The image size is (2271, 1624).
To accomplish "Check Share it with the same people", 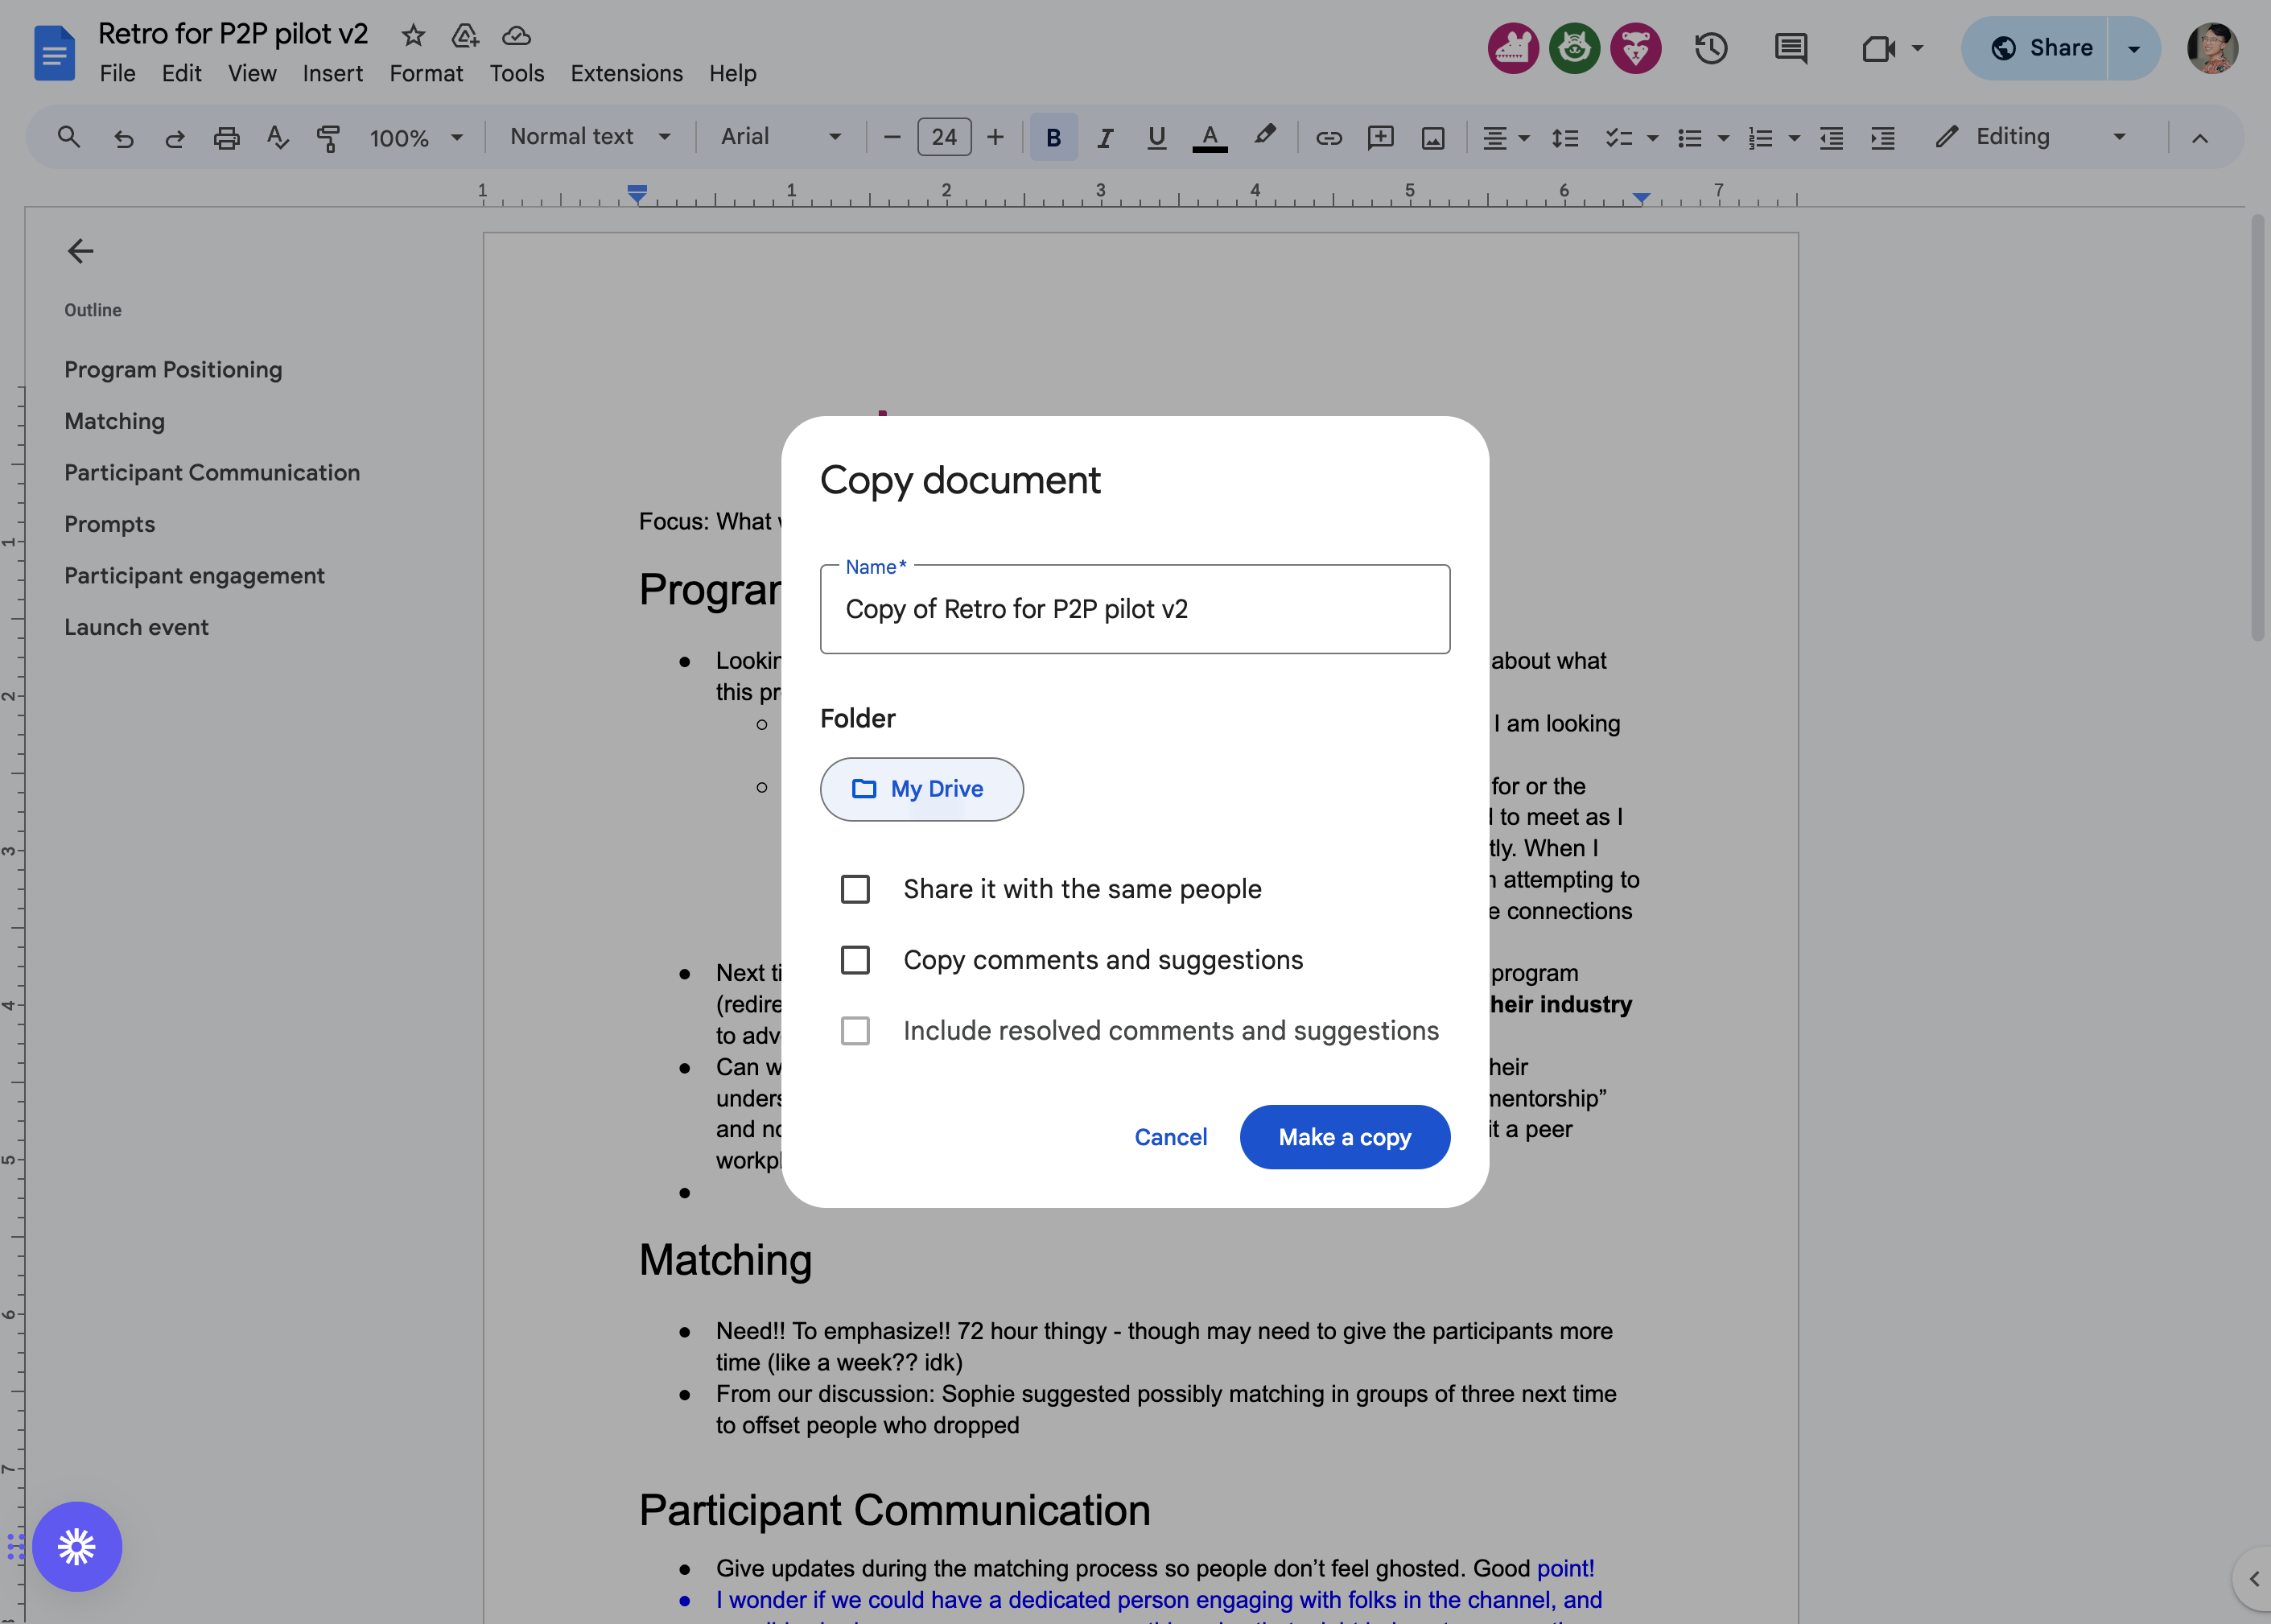I will click(855, 889).
